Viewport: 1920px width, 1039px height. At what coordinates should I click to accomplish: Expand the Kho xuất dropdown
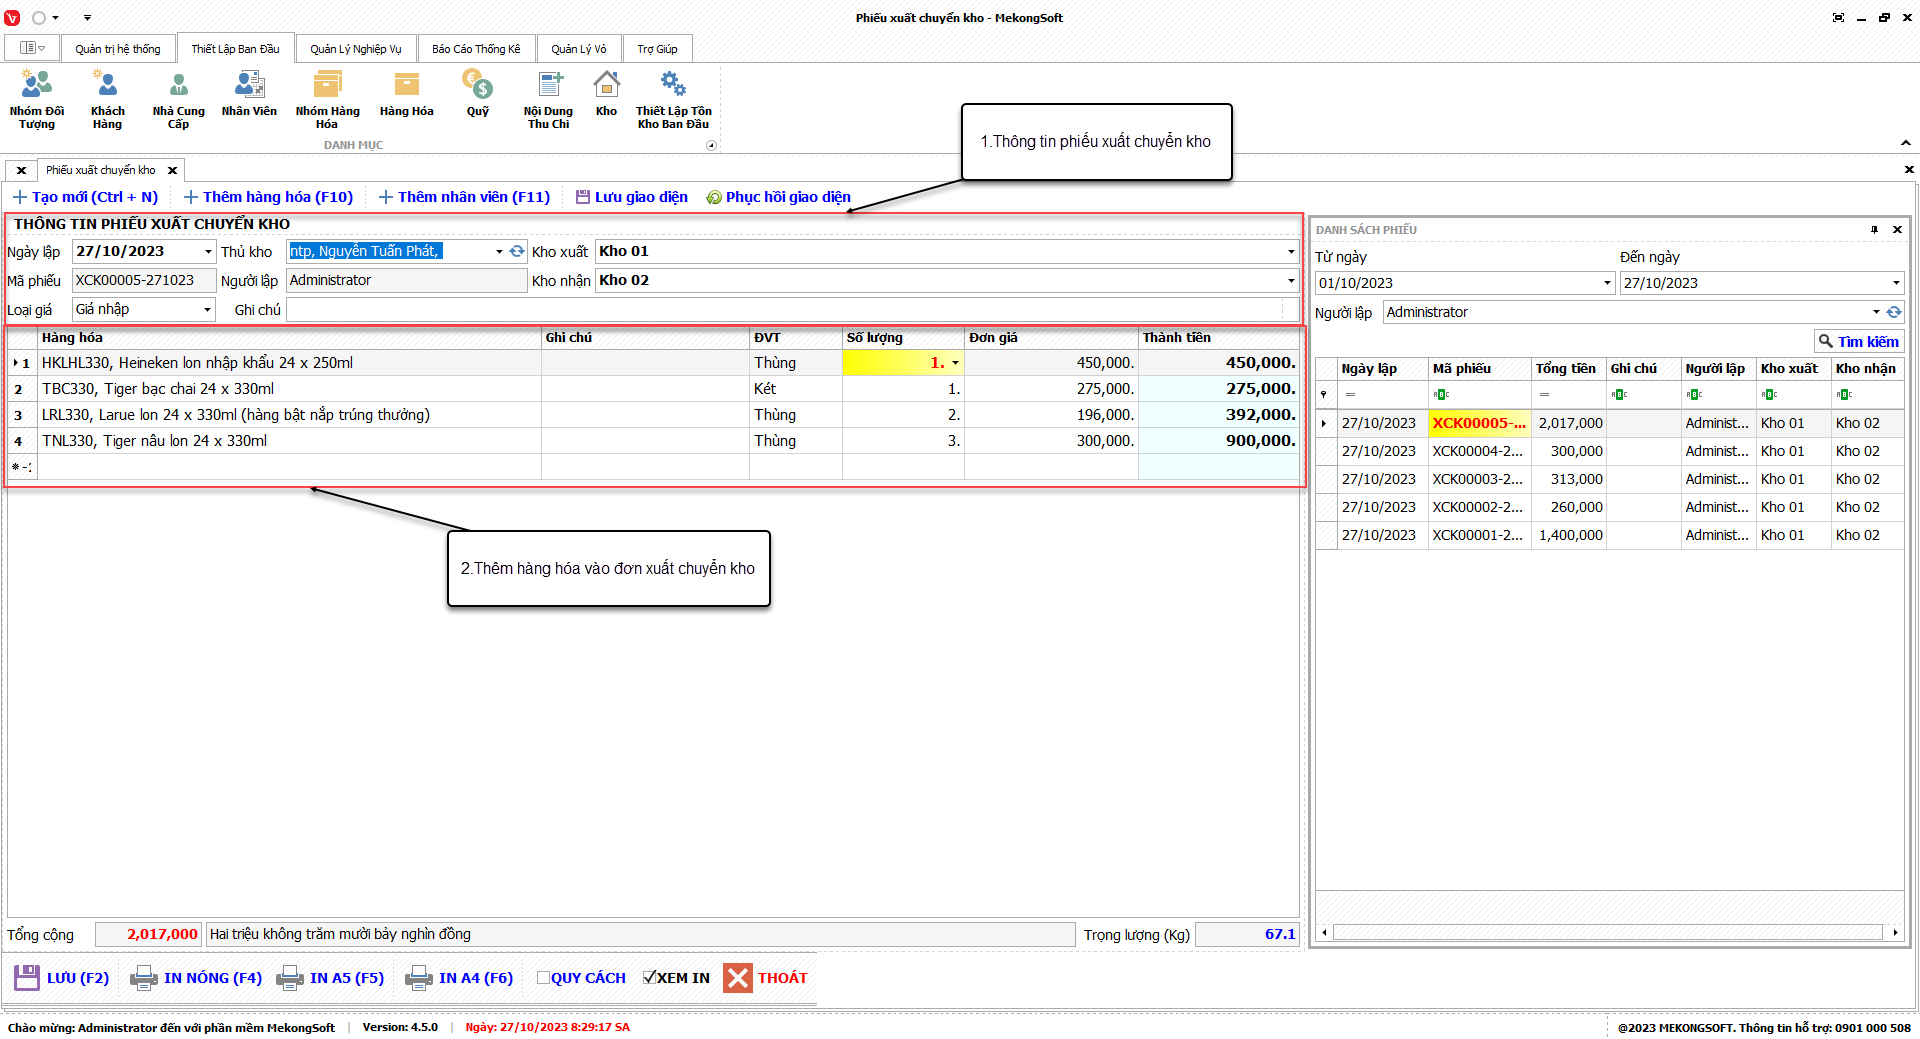pyautogui.click(x=1290, y=252)
